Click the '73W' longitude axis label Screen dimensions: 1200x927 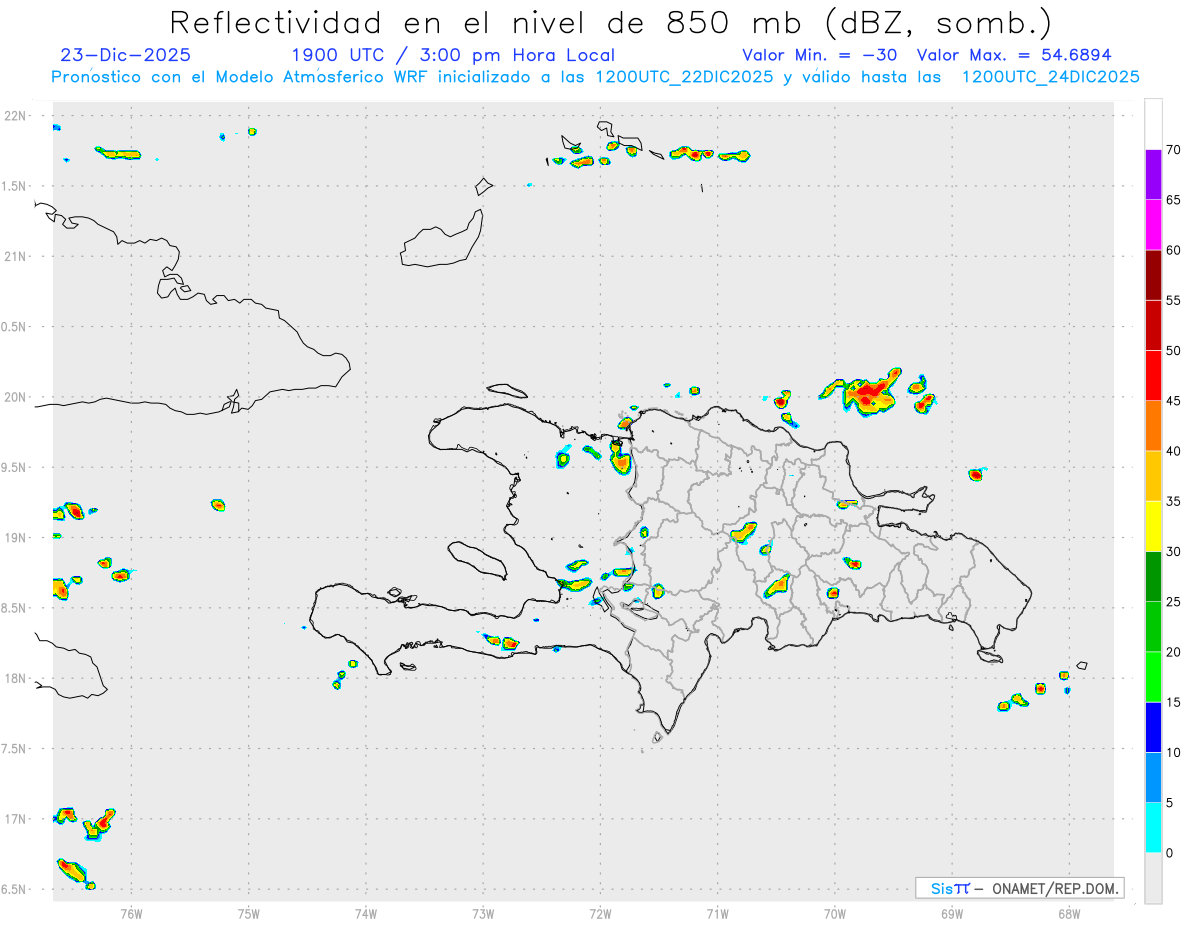tap(483, 913)
